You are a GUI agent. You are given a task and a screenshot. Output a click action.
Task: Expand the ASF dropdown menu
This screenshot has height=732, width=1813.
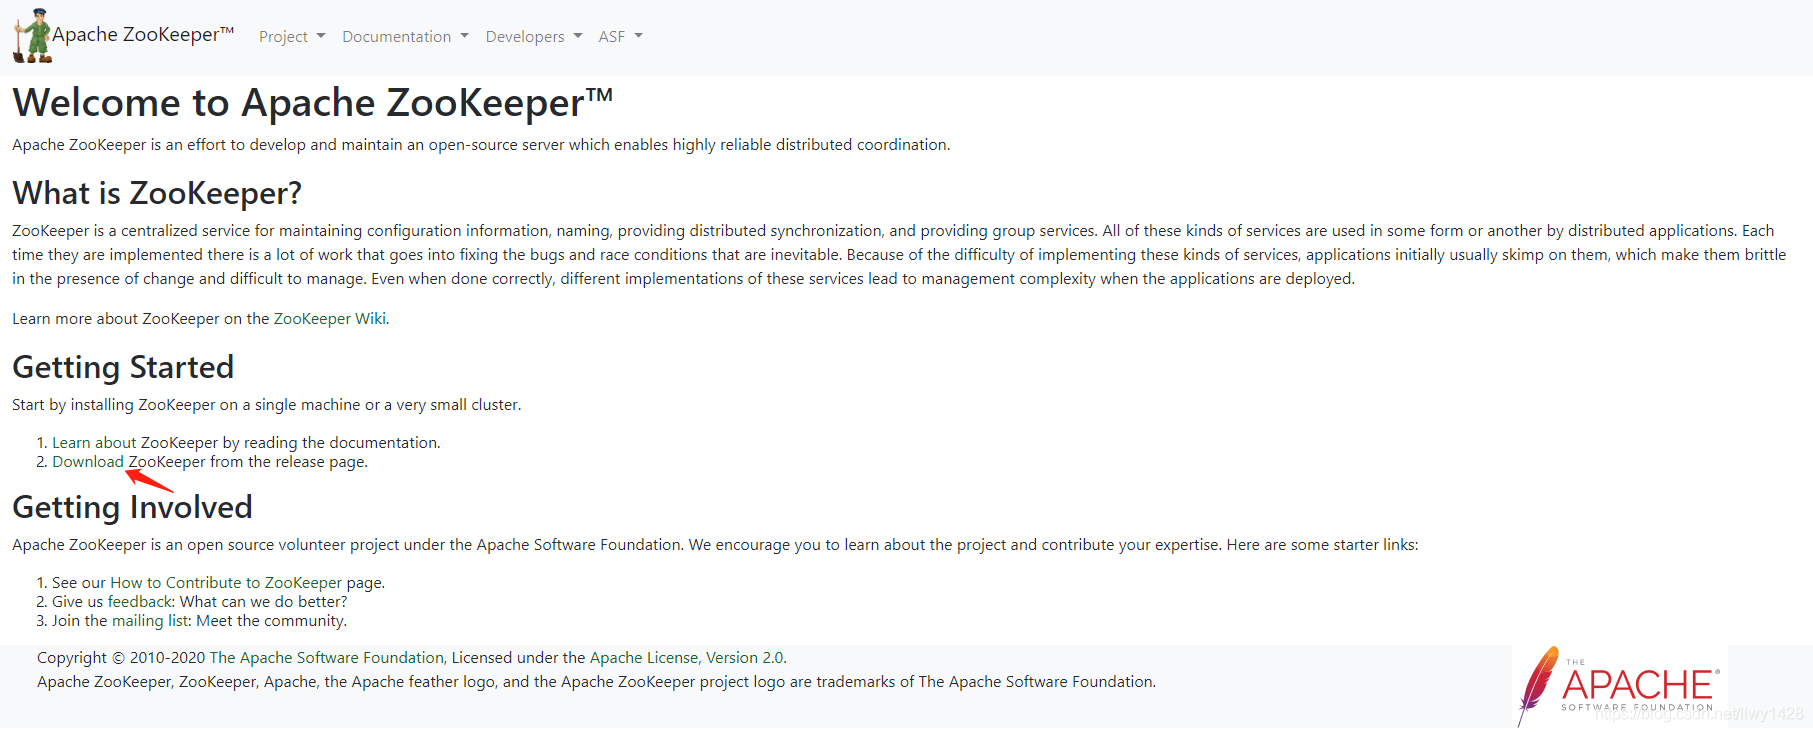tap(620, 37)
